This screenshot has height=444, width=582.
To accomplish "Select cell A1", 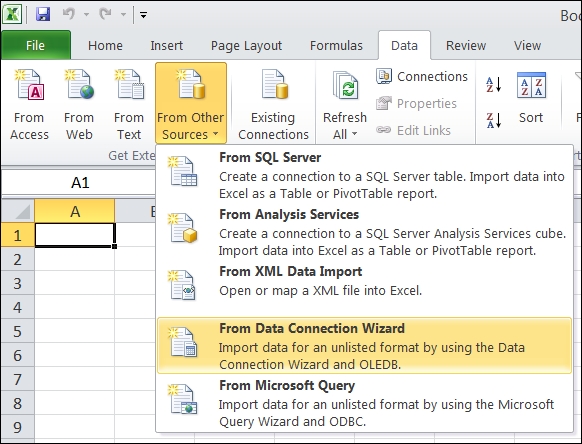I will click(x=75, y=235).
